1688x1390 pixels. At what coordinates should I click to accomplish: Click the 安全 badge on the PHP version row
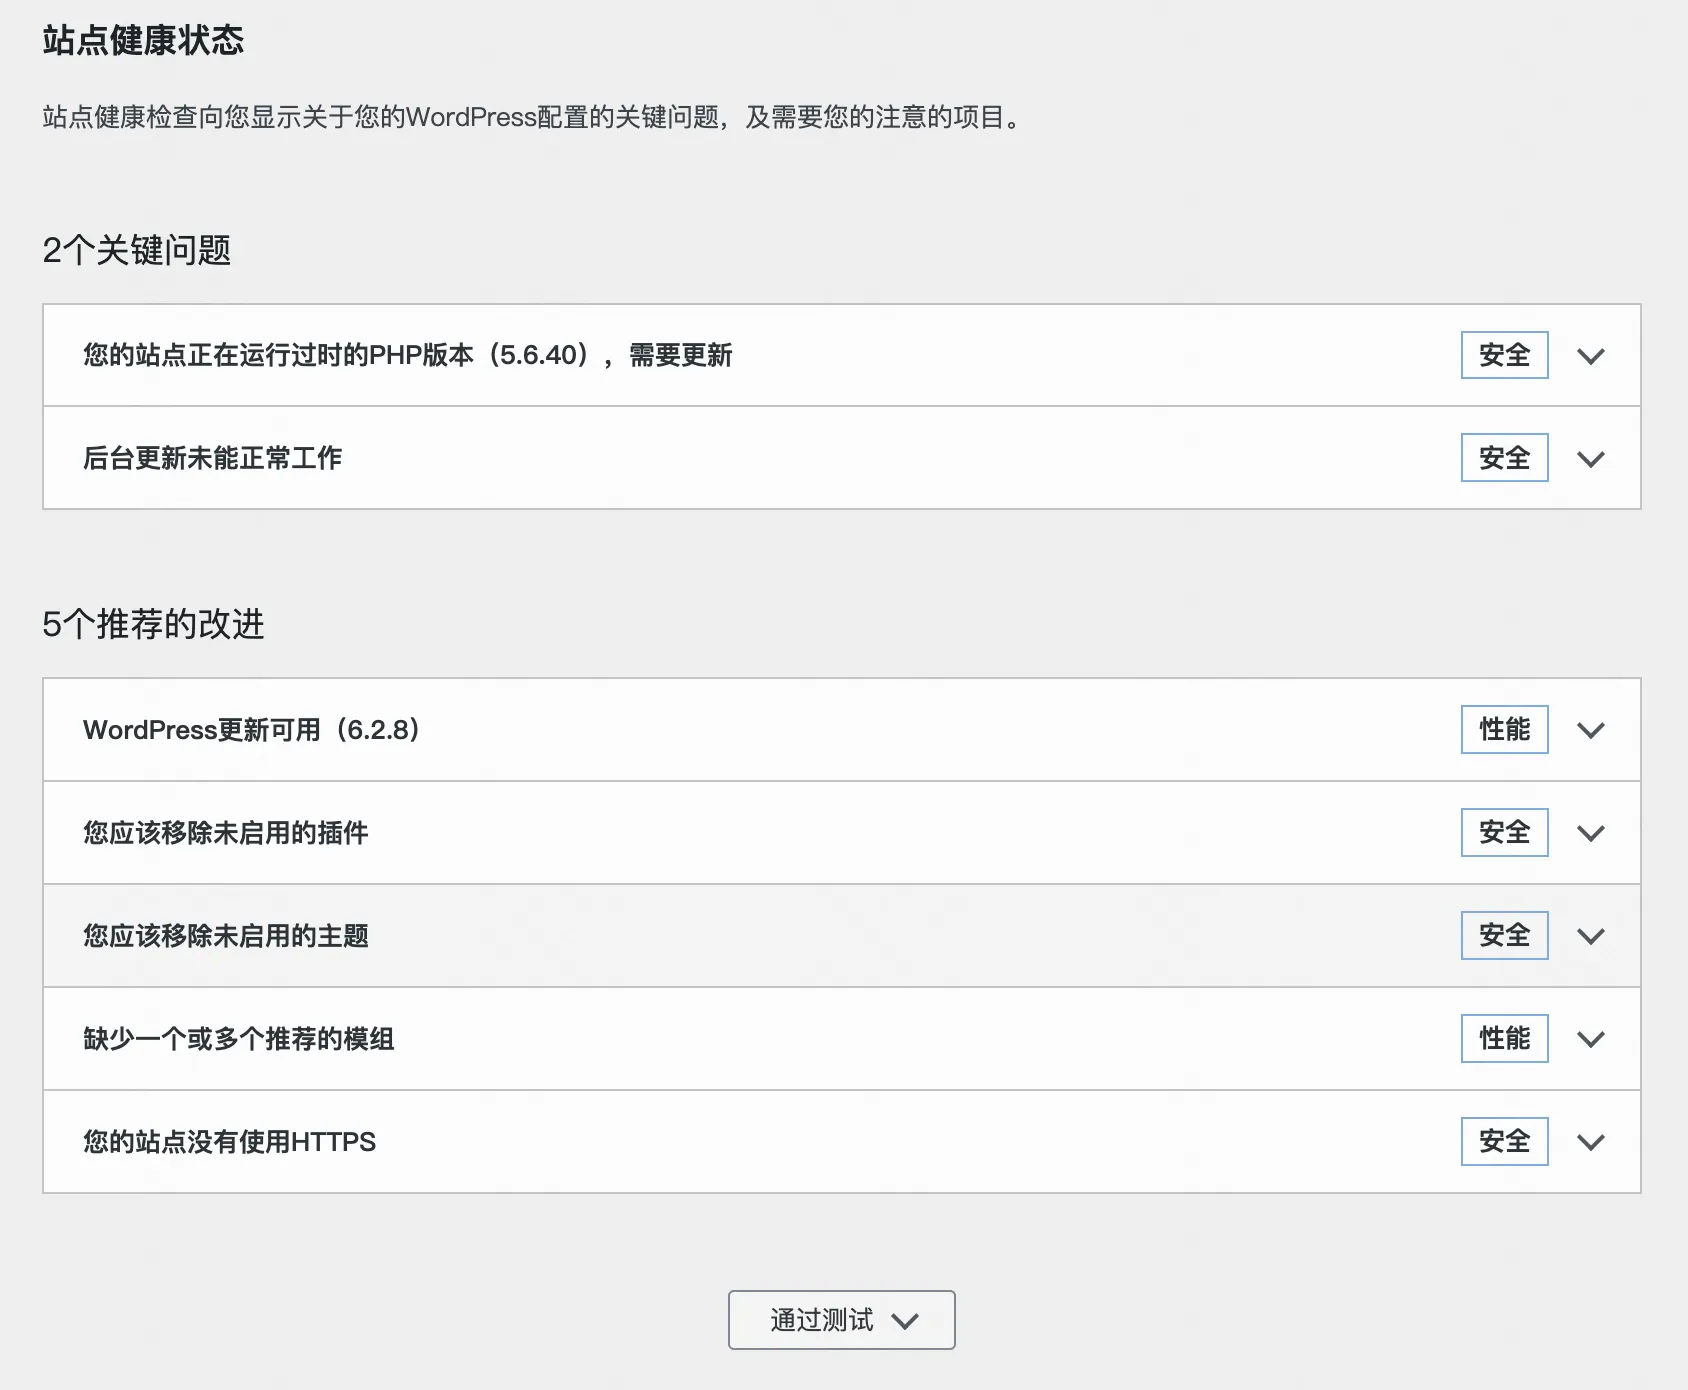[1504, 355]
